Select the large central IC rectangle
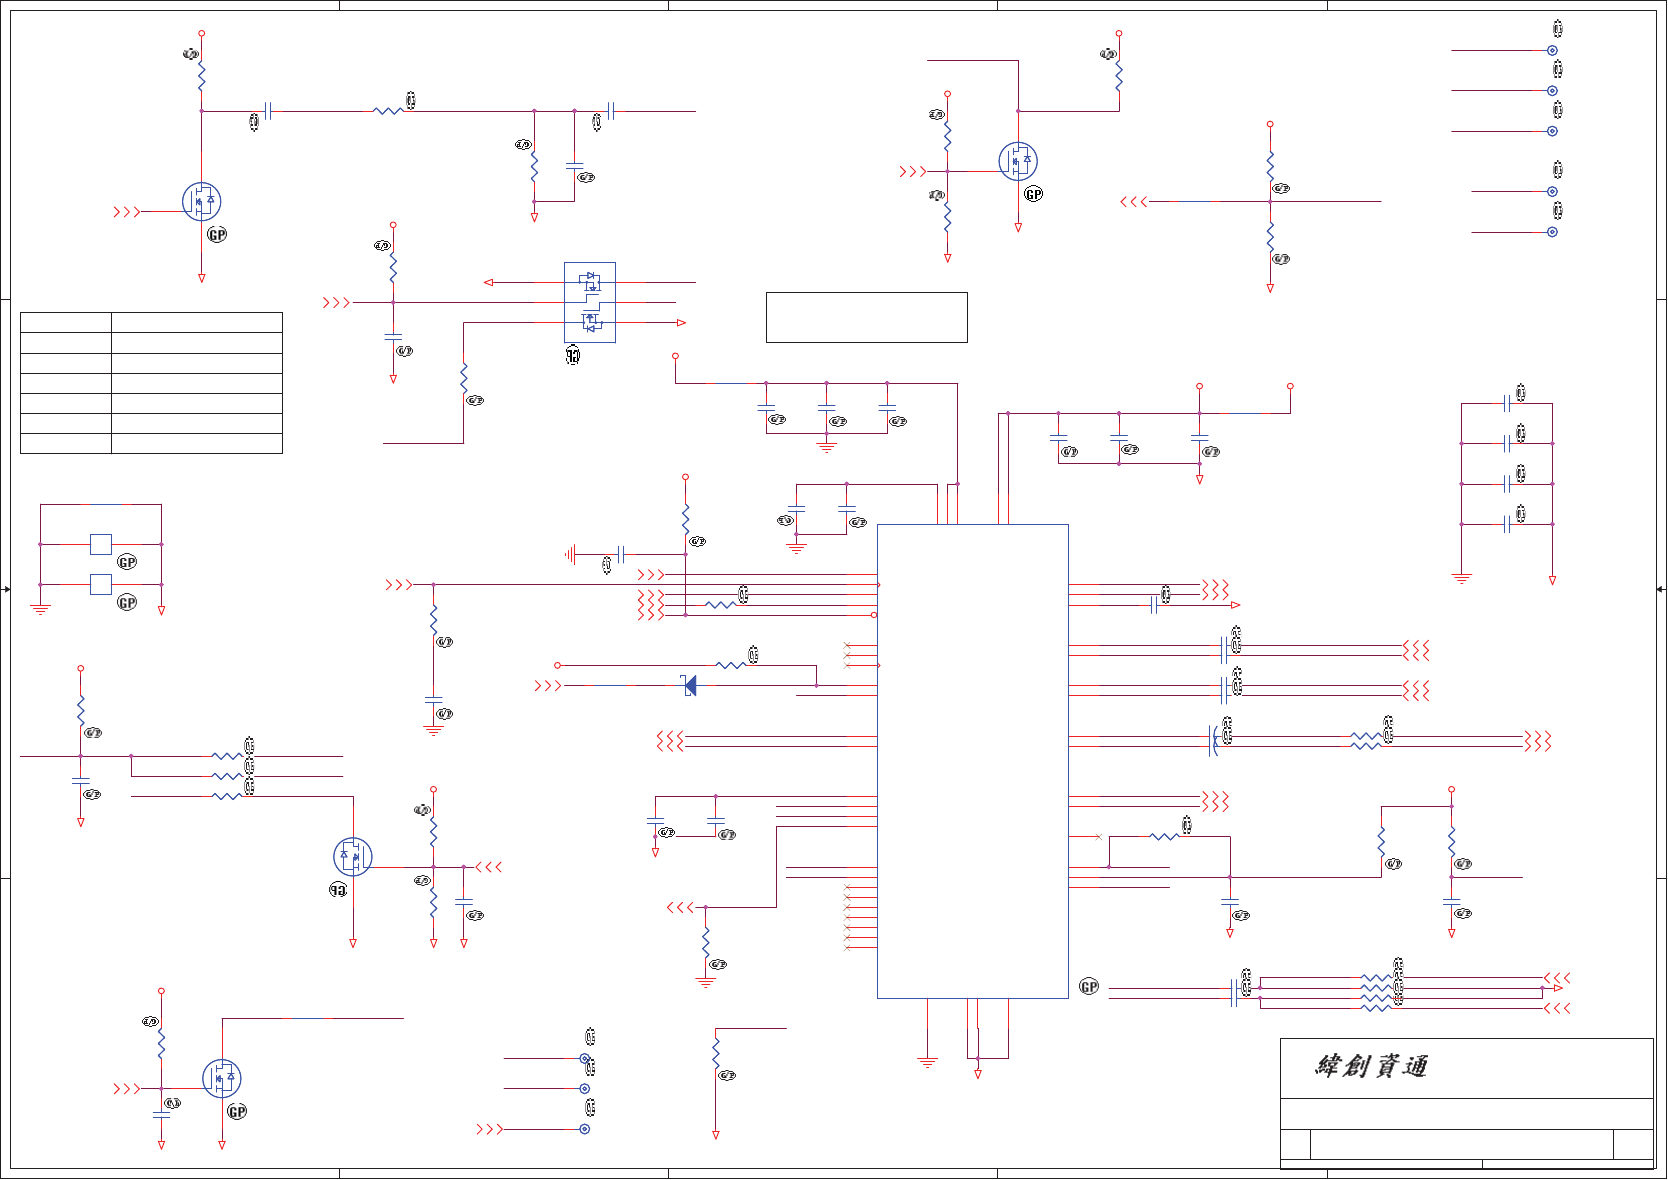The image size is (1668, 1180). pyautogui.click(x=972, y=761)
